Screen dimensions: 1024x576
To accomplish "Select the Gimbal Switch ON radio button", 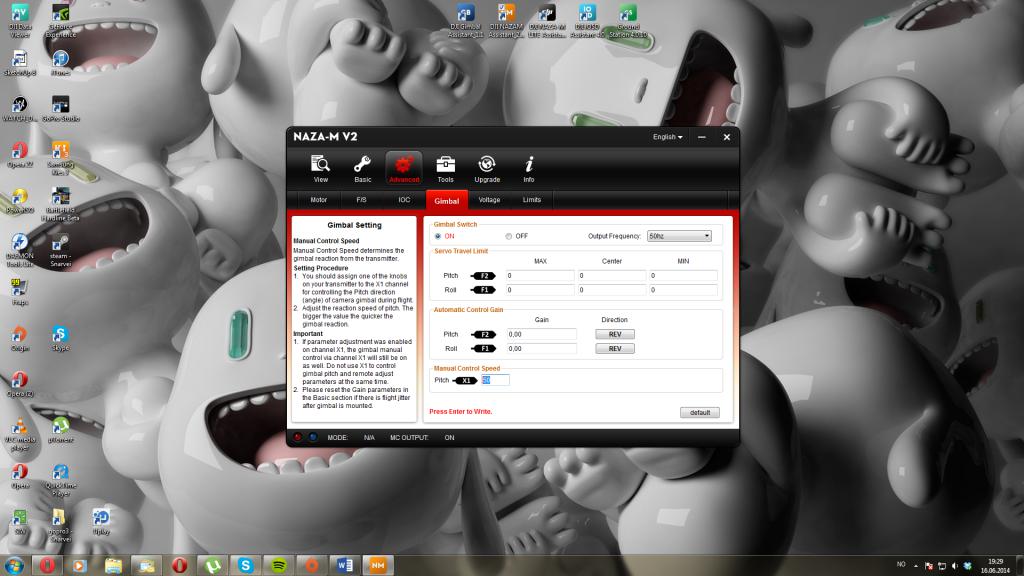I will pyautogui.click(x=437, y=236).
